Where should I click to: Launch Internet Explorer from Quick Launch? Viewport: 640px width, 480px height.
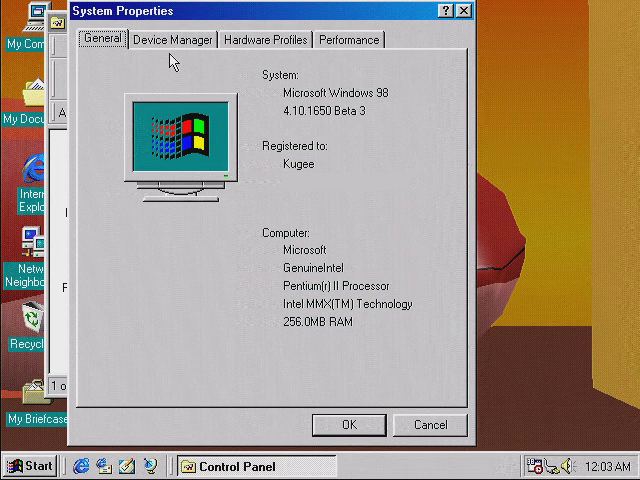81,466
